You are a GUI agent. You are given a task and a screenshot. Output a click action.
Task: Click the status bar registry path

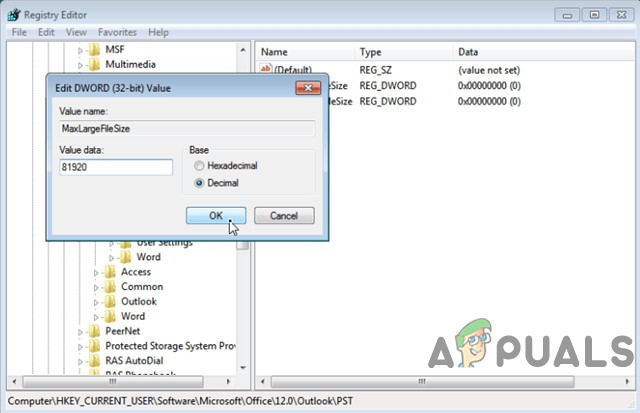(x=180, y=401)
